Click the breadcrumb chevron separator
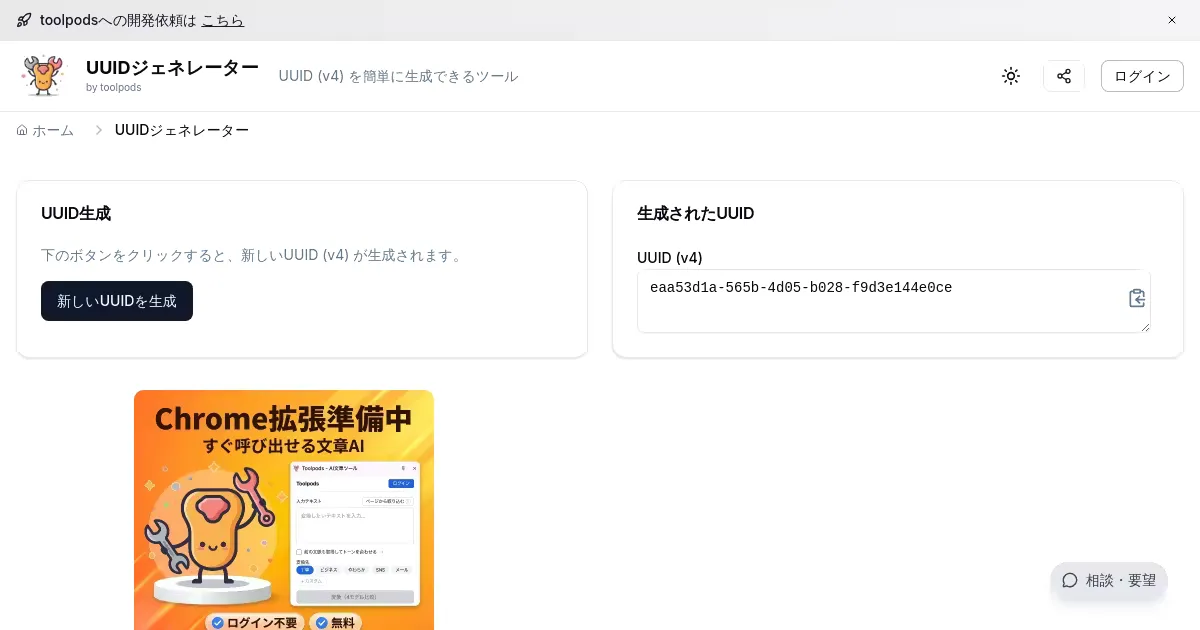The height and width of the screenshot is (630, 1200). [x=99, y=130]
